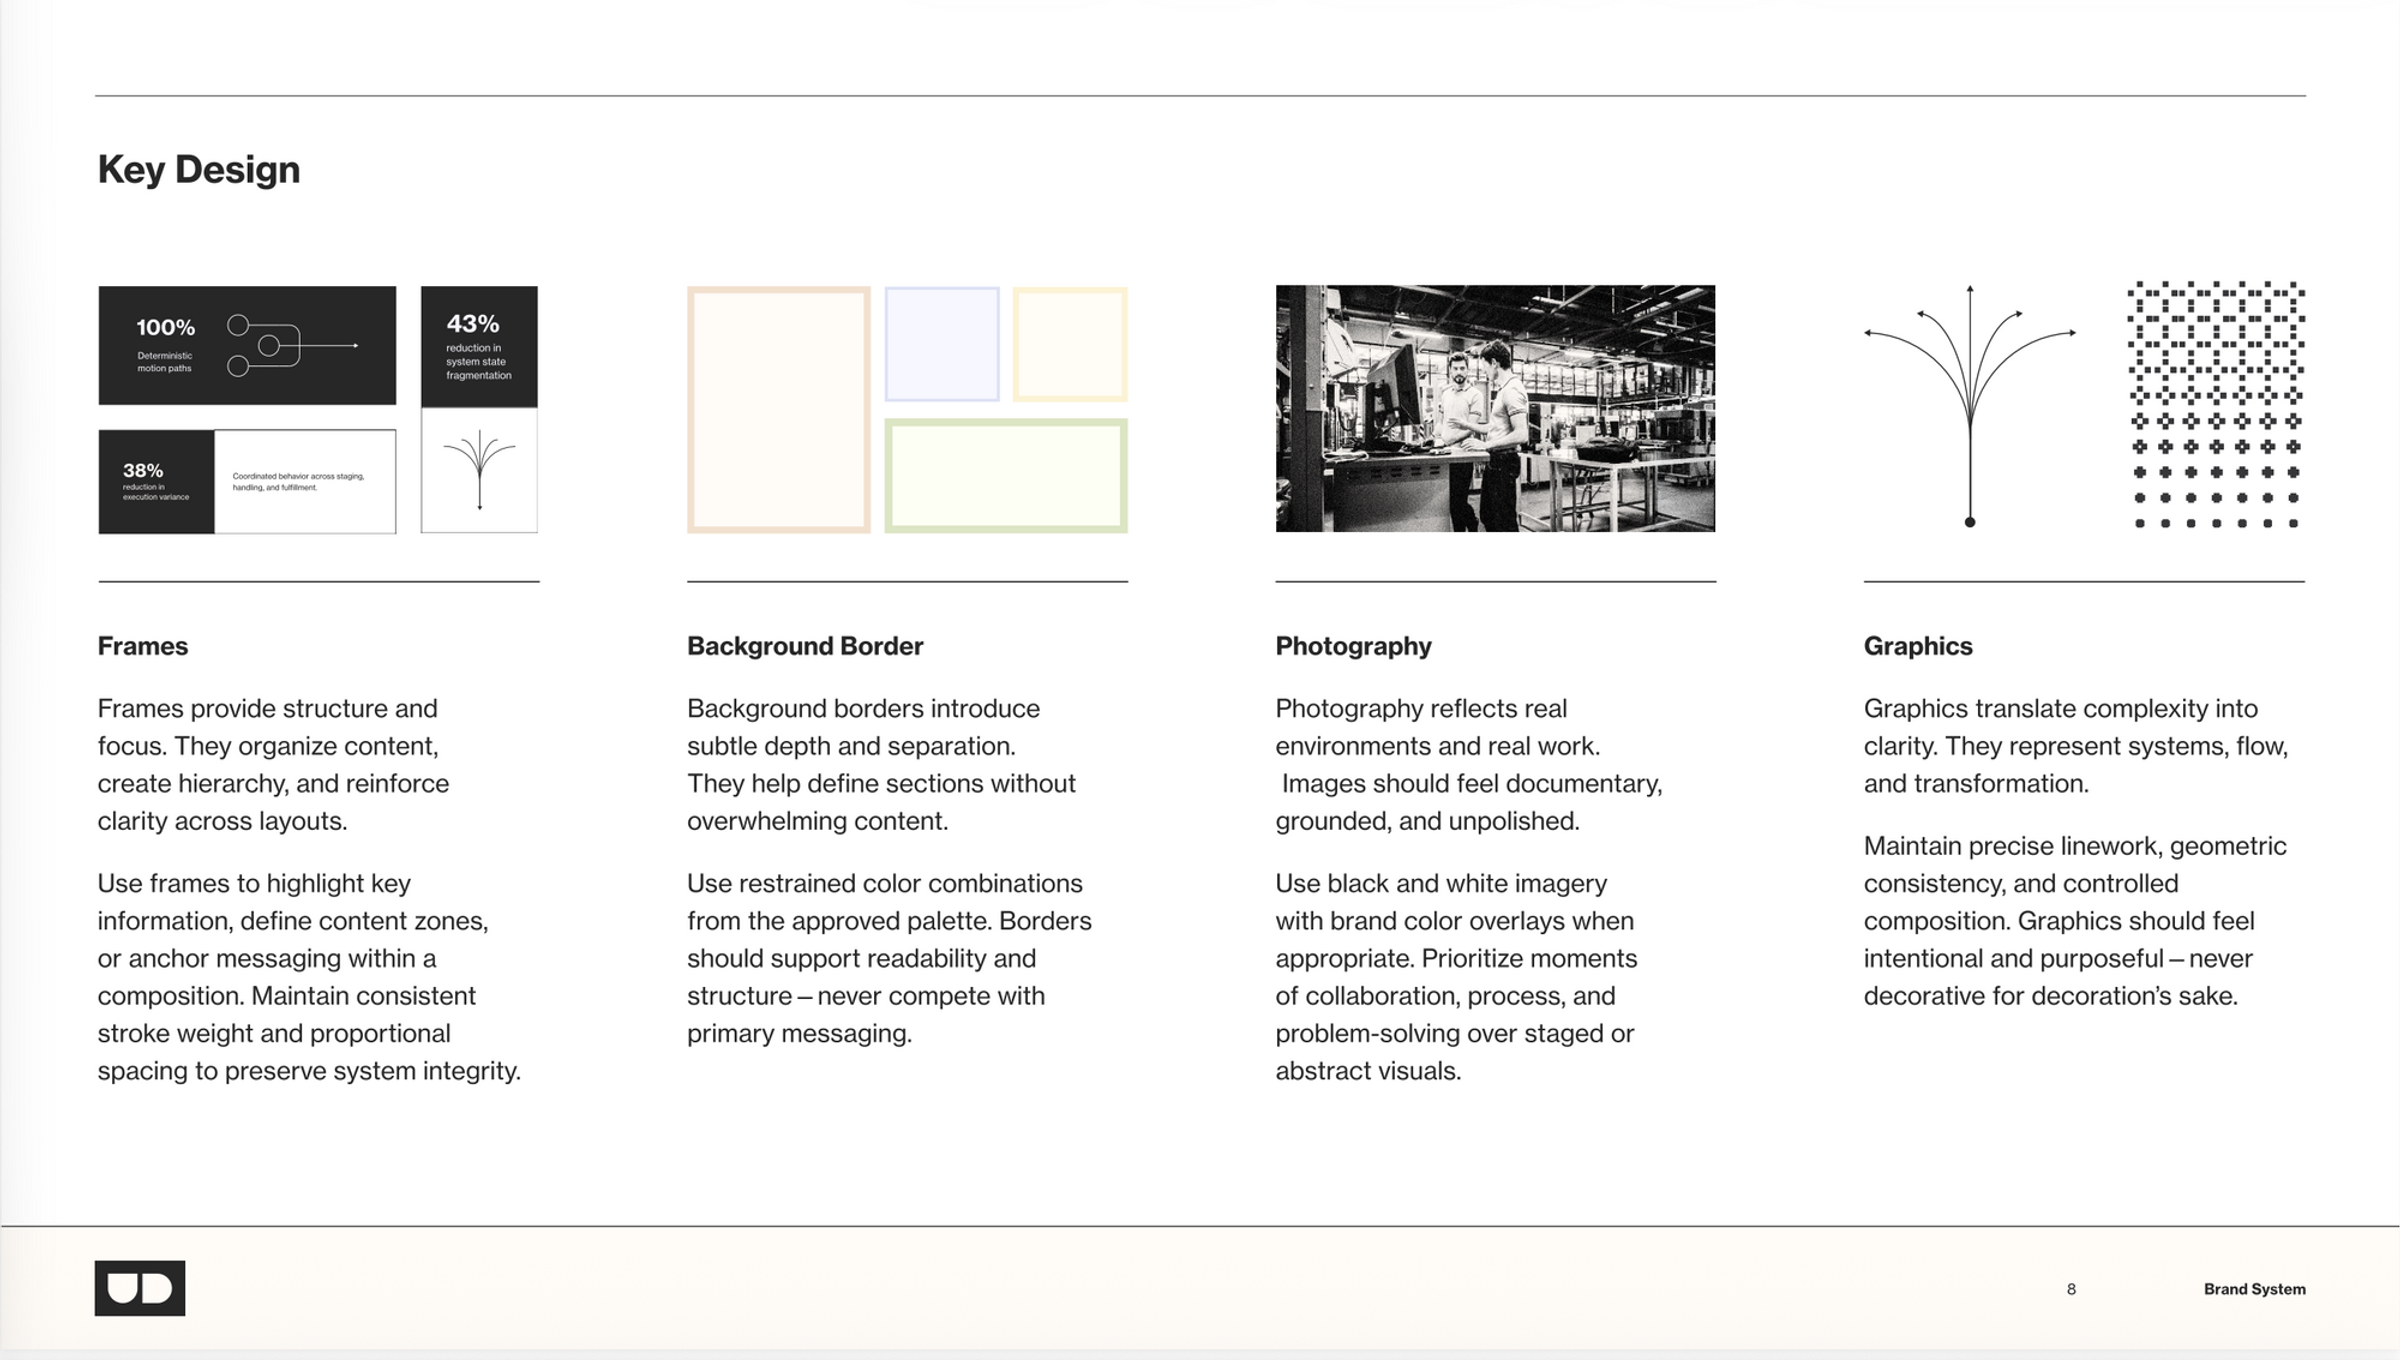Click the small branching tree icon frame
Viewport: 2400px width, 1360px height.
tap(479, 470)
